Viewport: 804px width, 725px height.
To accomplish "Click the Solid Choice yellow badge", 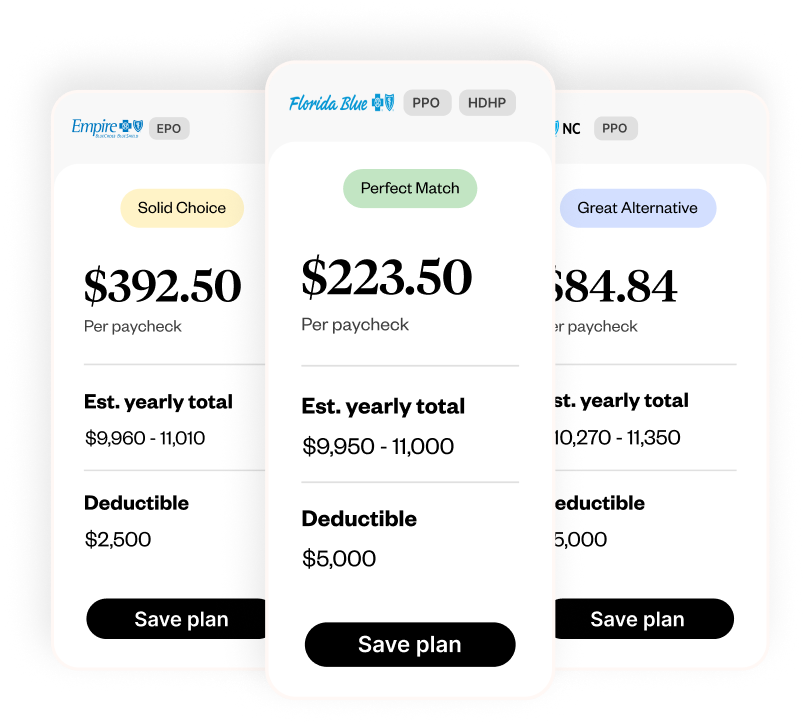I will 182,208.
